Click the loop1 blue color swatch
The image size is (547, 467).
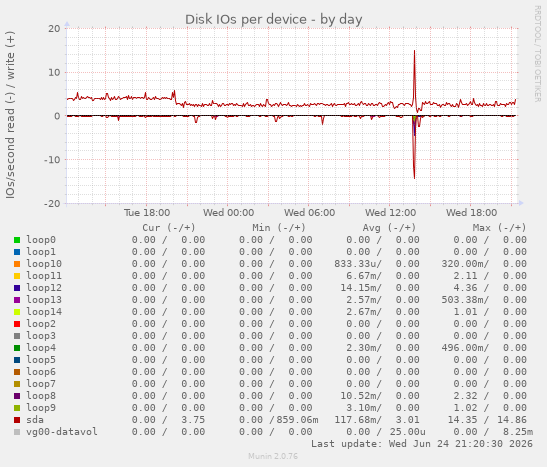17,252
